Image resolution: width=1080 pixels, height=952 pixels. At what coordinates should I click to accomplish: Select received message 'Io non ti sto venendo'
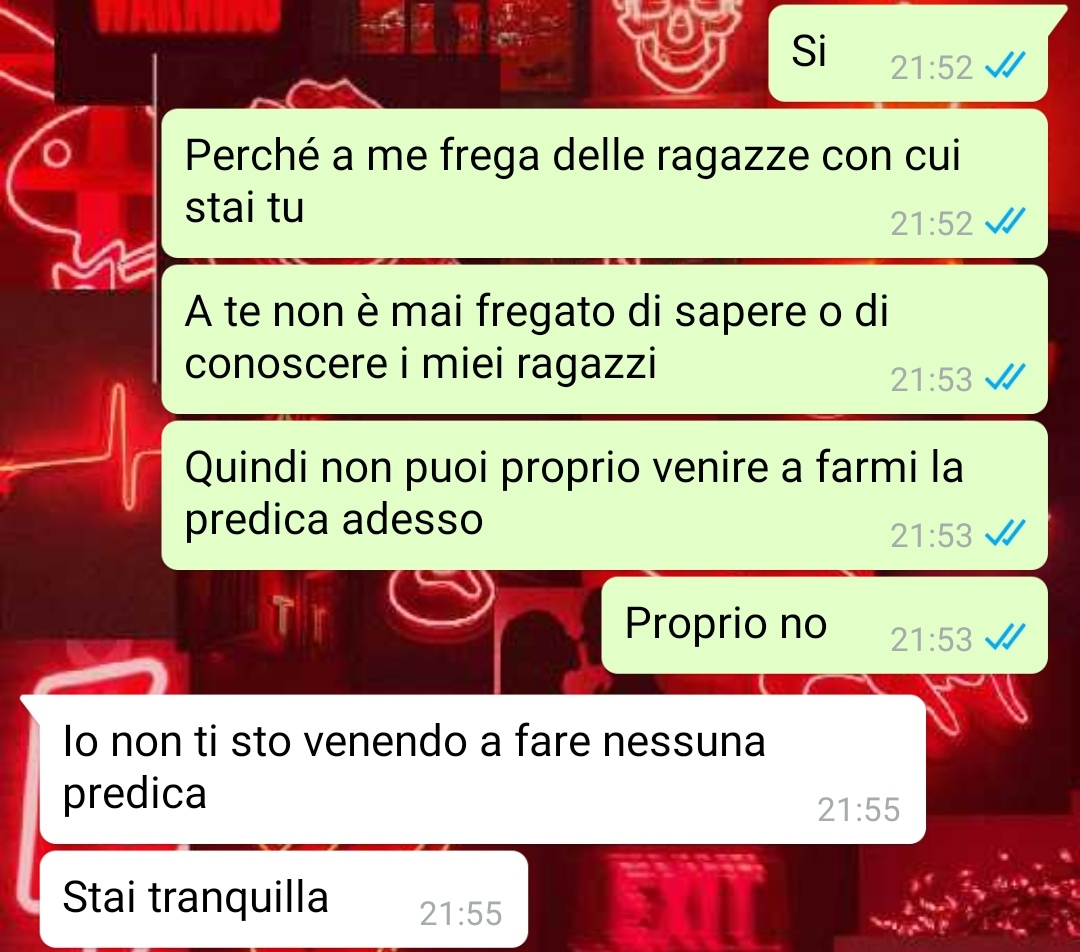[x=482, y=769]
